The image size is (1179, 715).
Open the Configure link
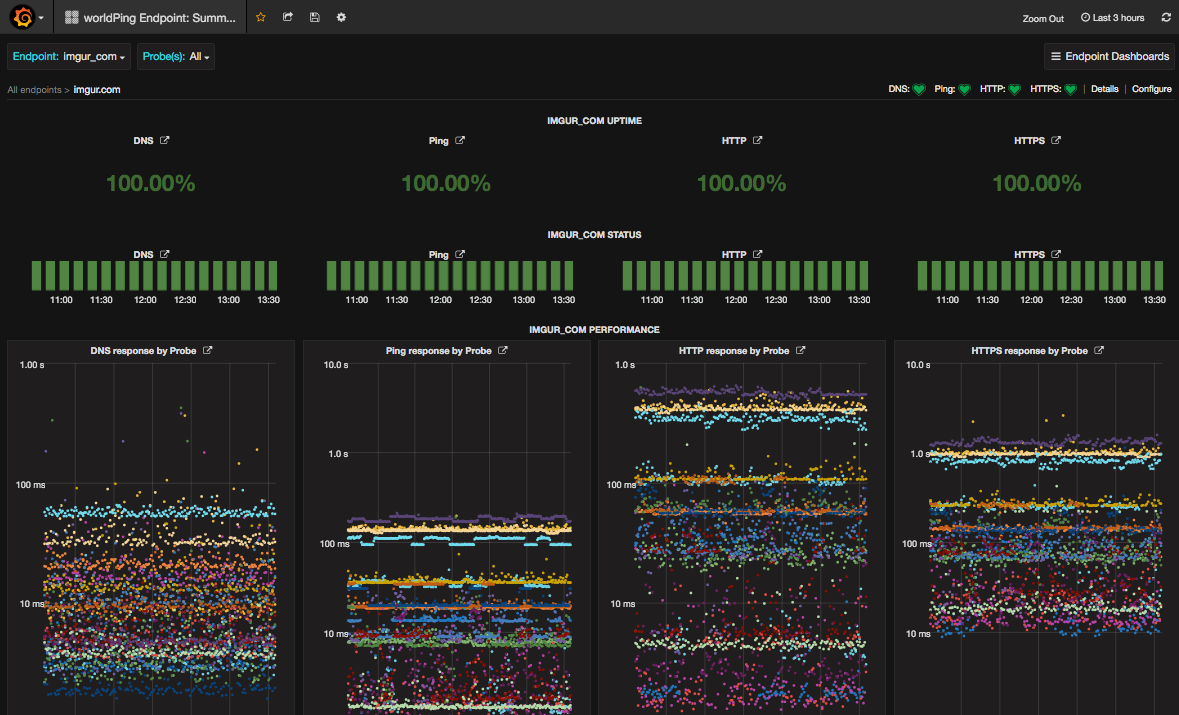click(x=1152, y=89)
